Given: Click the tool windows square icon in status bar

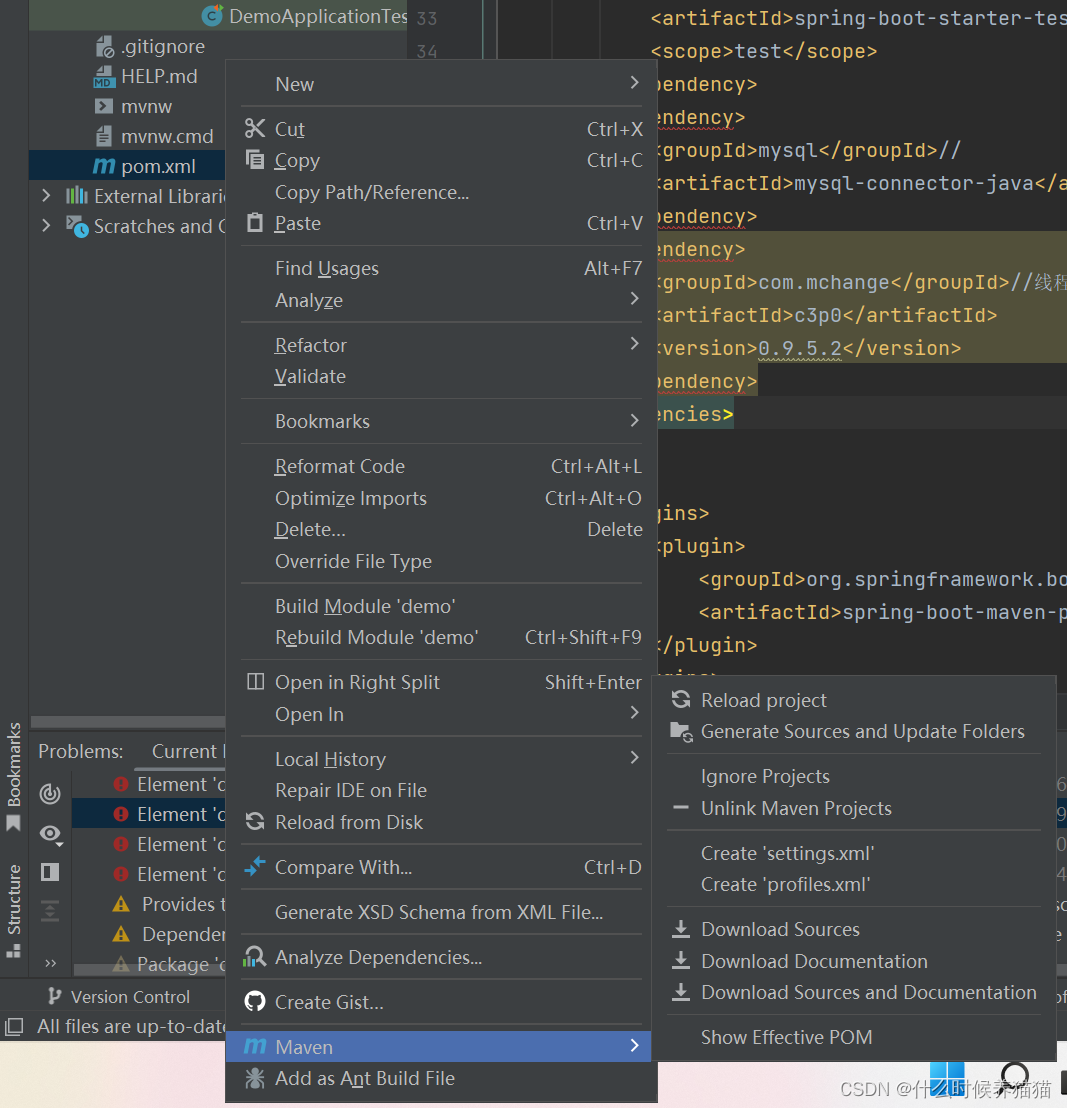Looking at the screenshot, I should click(14, 1026).
